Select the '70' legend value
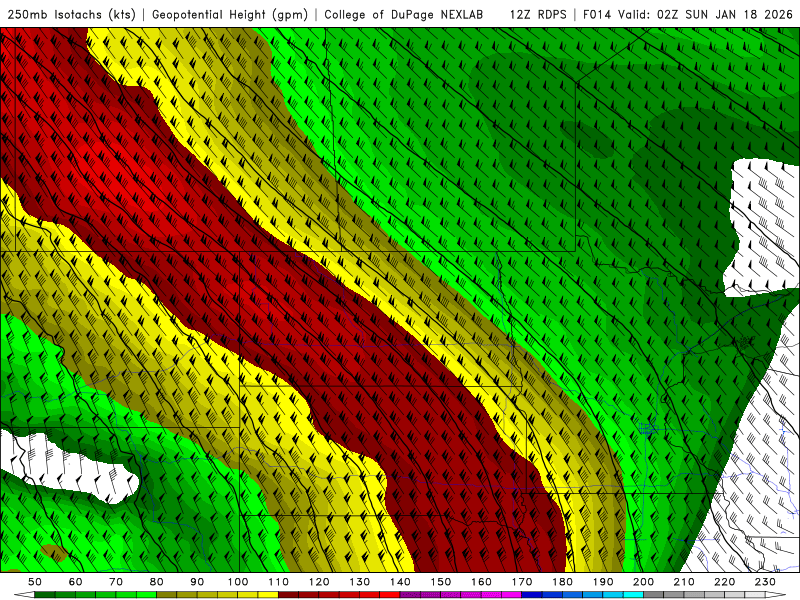This screenshot has width=800, height=600. click(116, 582)
